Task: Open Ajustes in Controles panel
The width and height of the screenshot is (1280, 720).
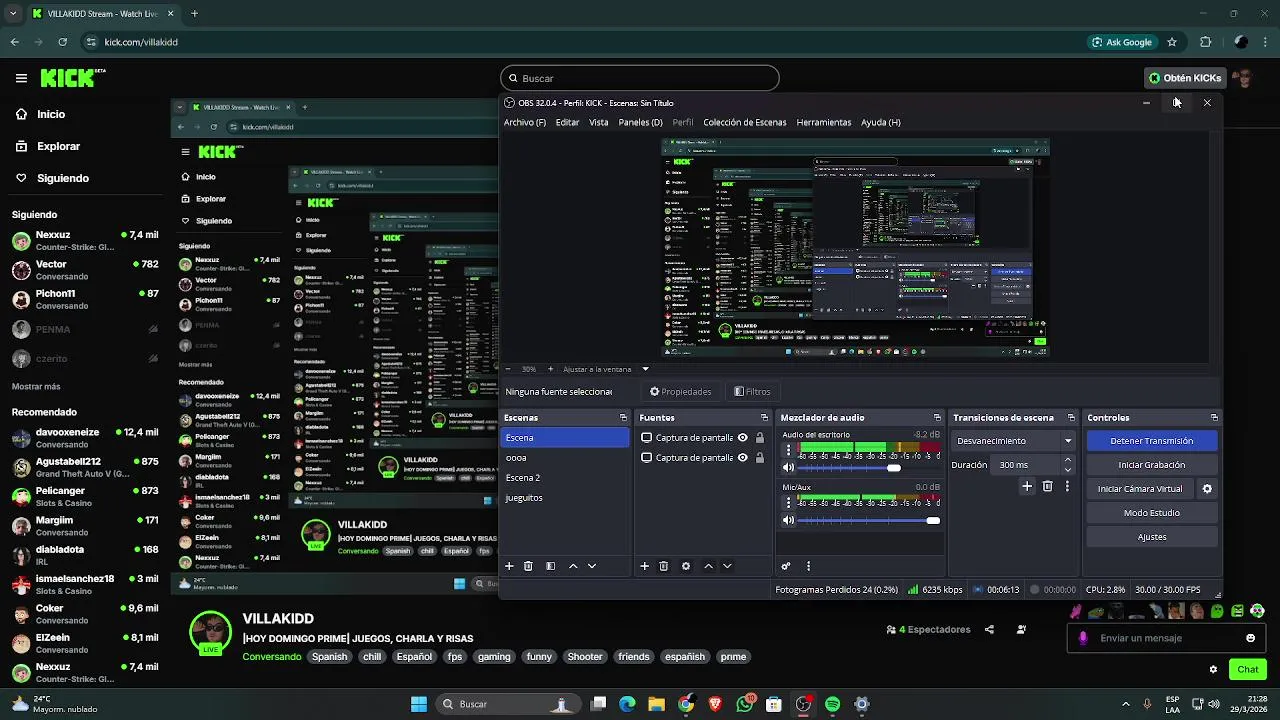Action: (1152, 537)
